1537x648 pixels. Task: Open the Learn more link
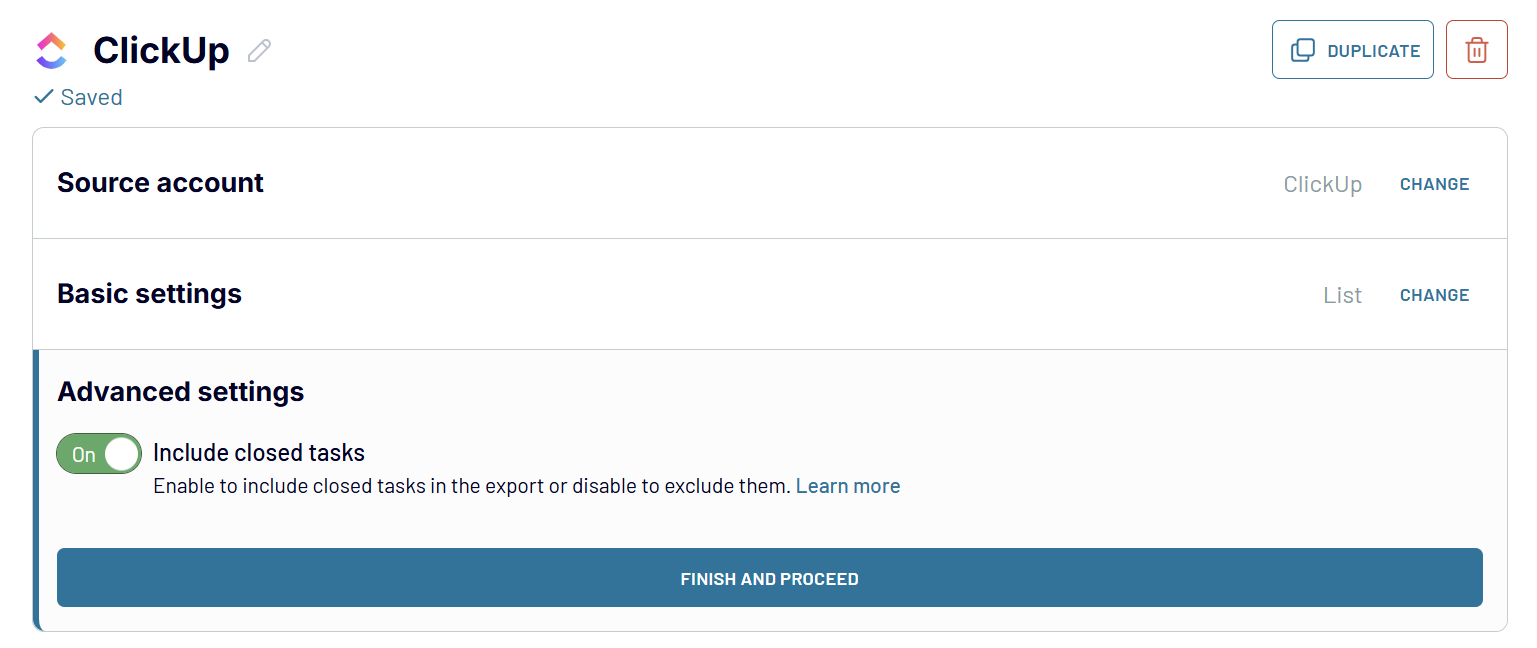847,486
